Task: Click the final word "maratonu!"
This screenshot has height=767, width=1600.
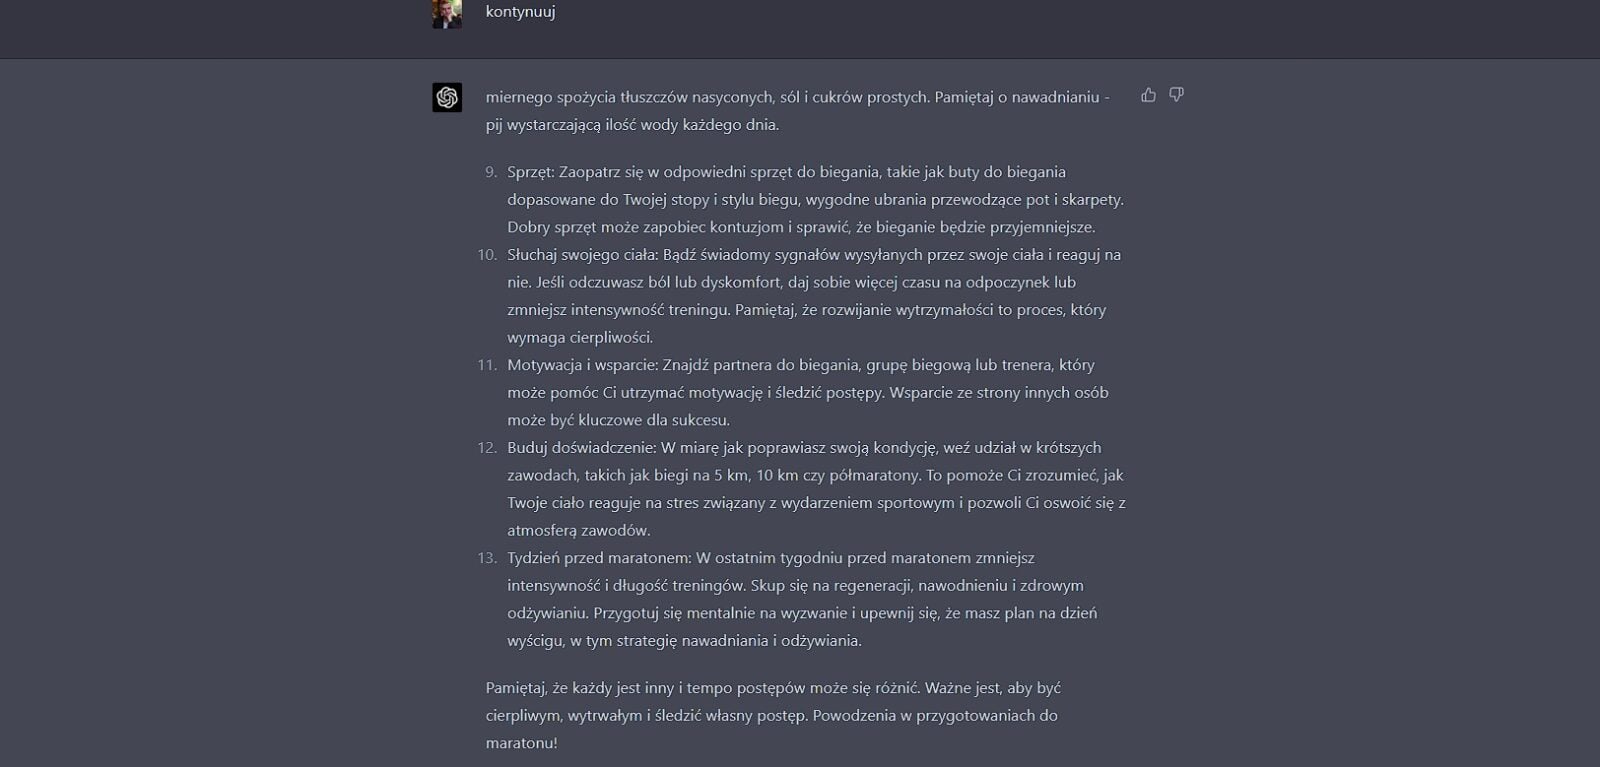Action: click(522, 743)
